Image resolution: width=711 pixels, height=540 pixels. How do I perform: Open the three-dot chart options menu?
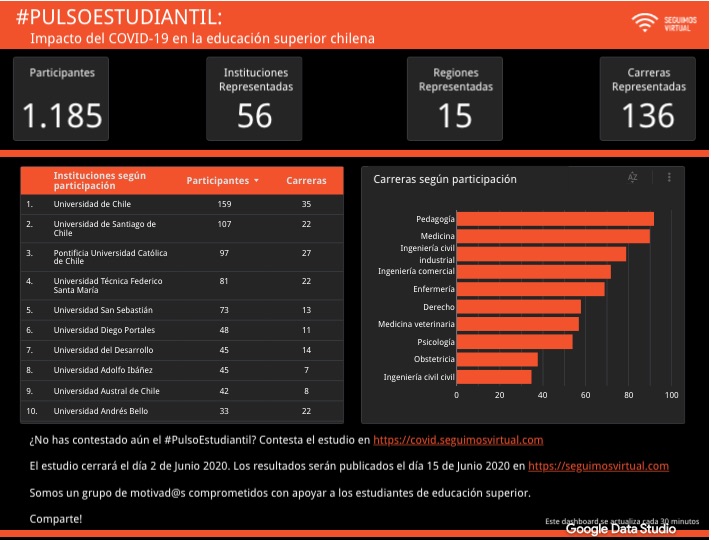point(669,177)
